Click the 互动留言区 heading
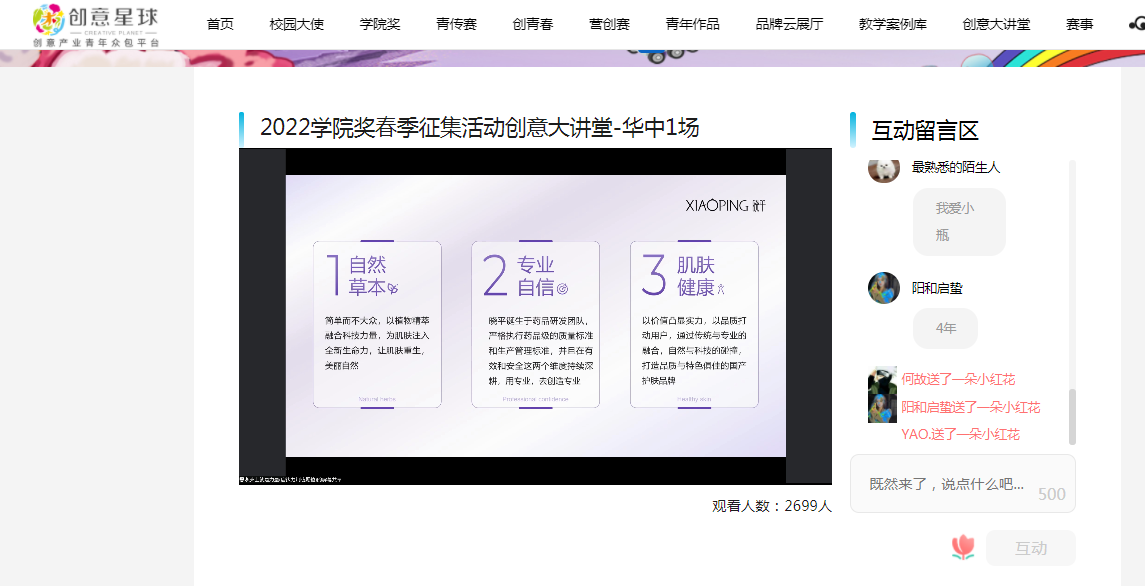This screenshot has height=586, width=1145. coord(924,131)
